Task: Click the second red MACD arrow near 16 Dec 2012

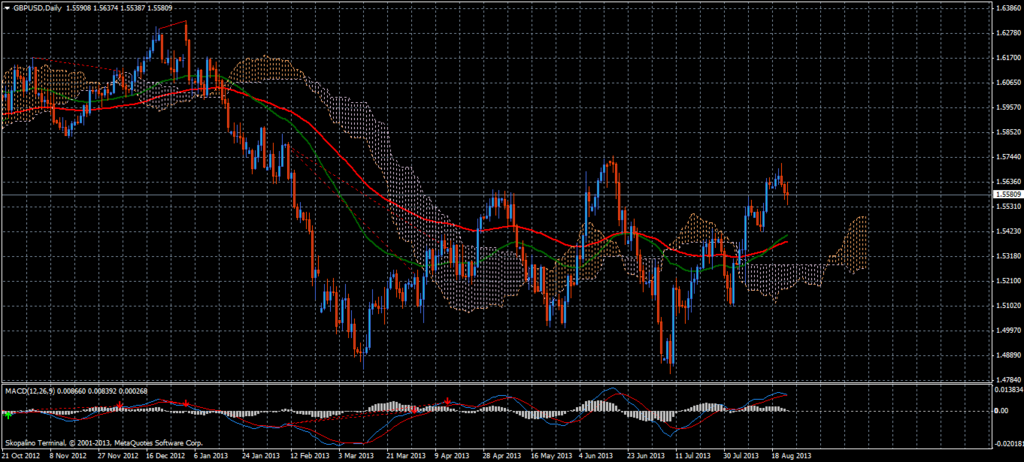Action: click(x=186, y=402)
